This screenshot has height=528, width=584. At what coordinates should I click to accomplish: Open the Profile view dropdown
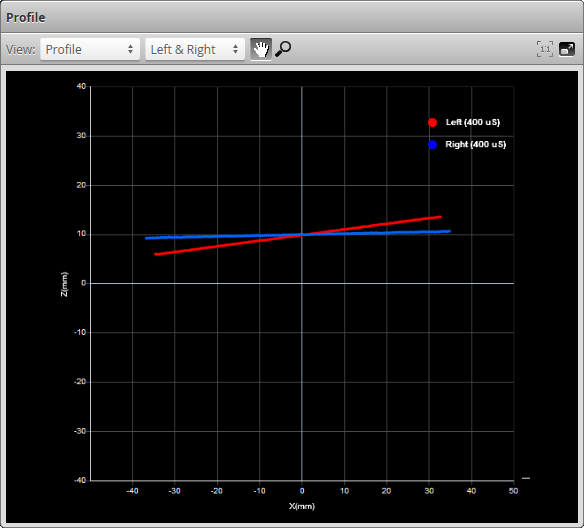(x=90, y=49)
